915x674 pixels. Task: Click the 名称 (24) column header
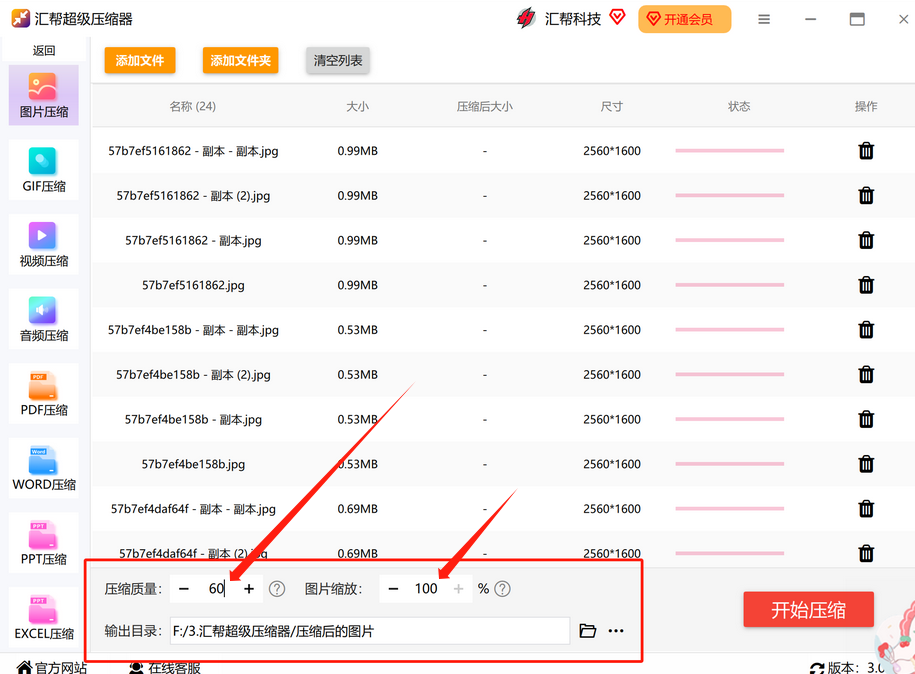(193, 106)
